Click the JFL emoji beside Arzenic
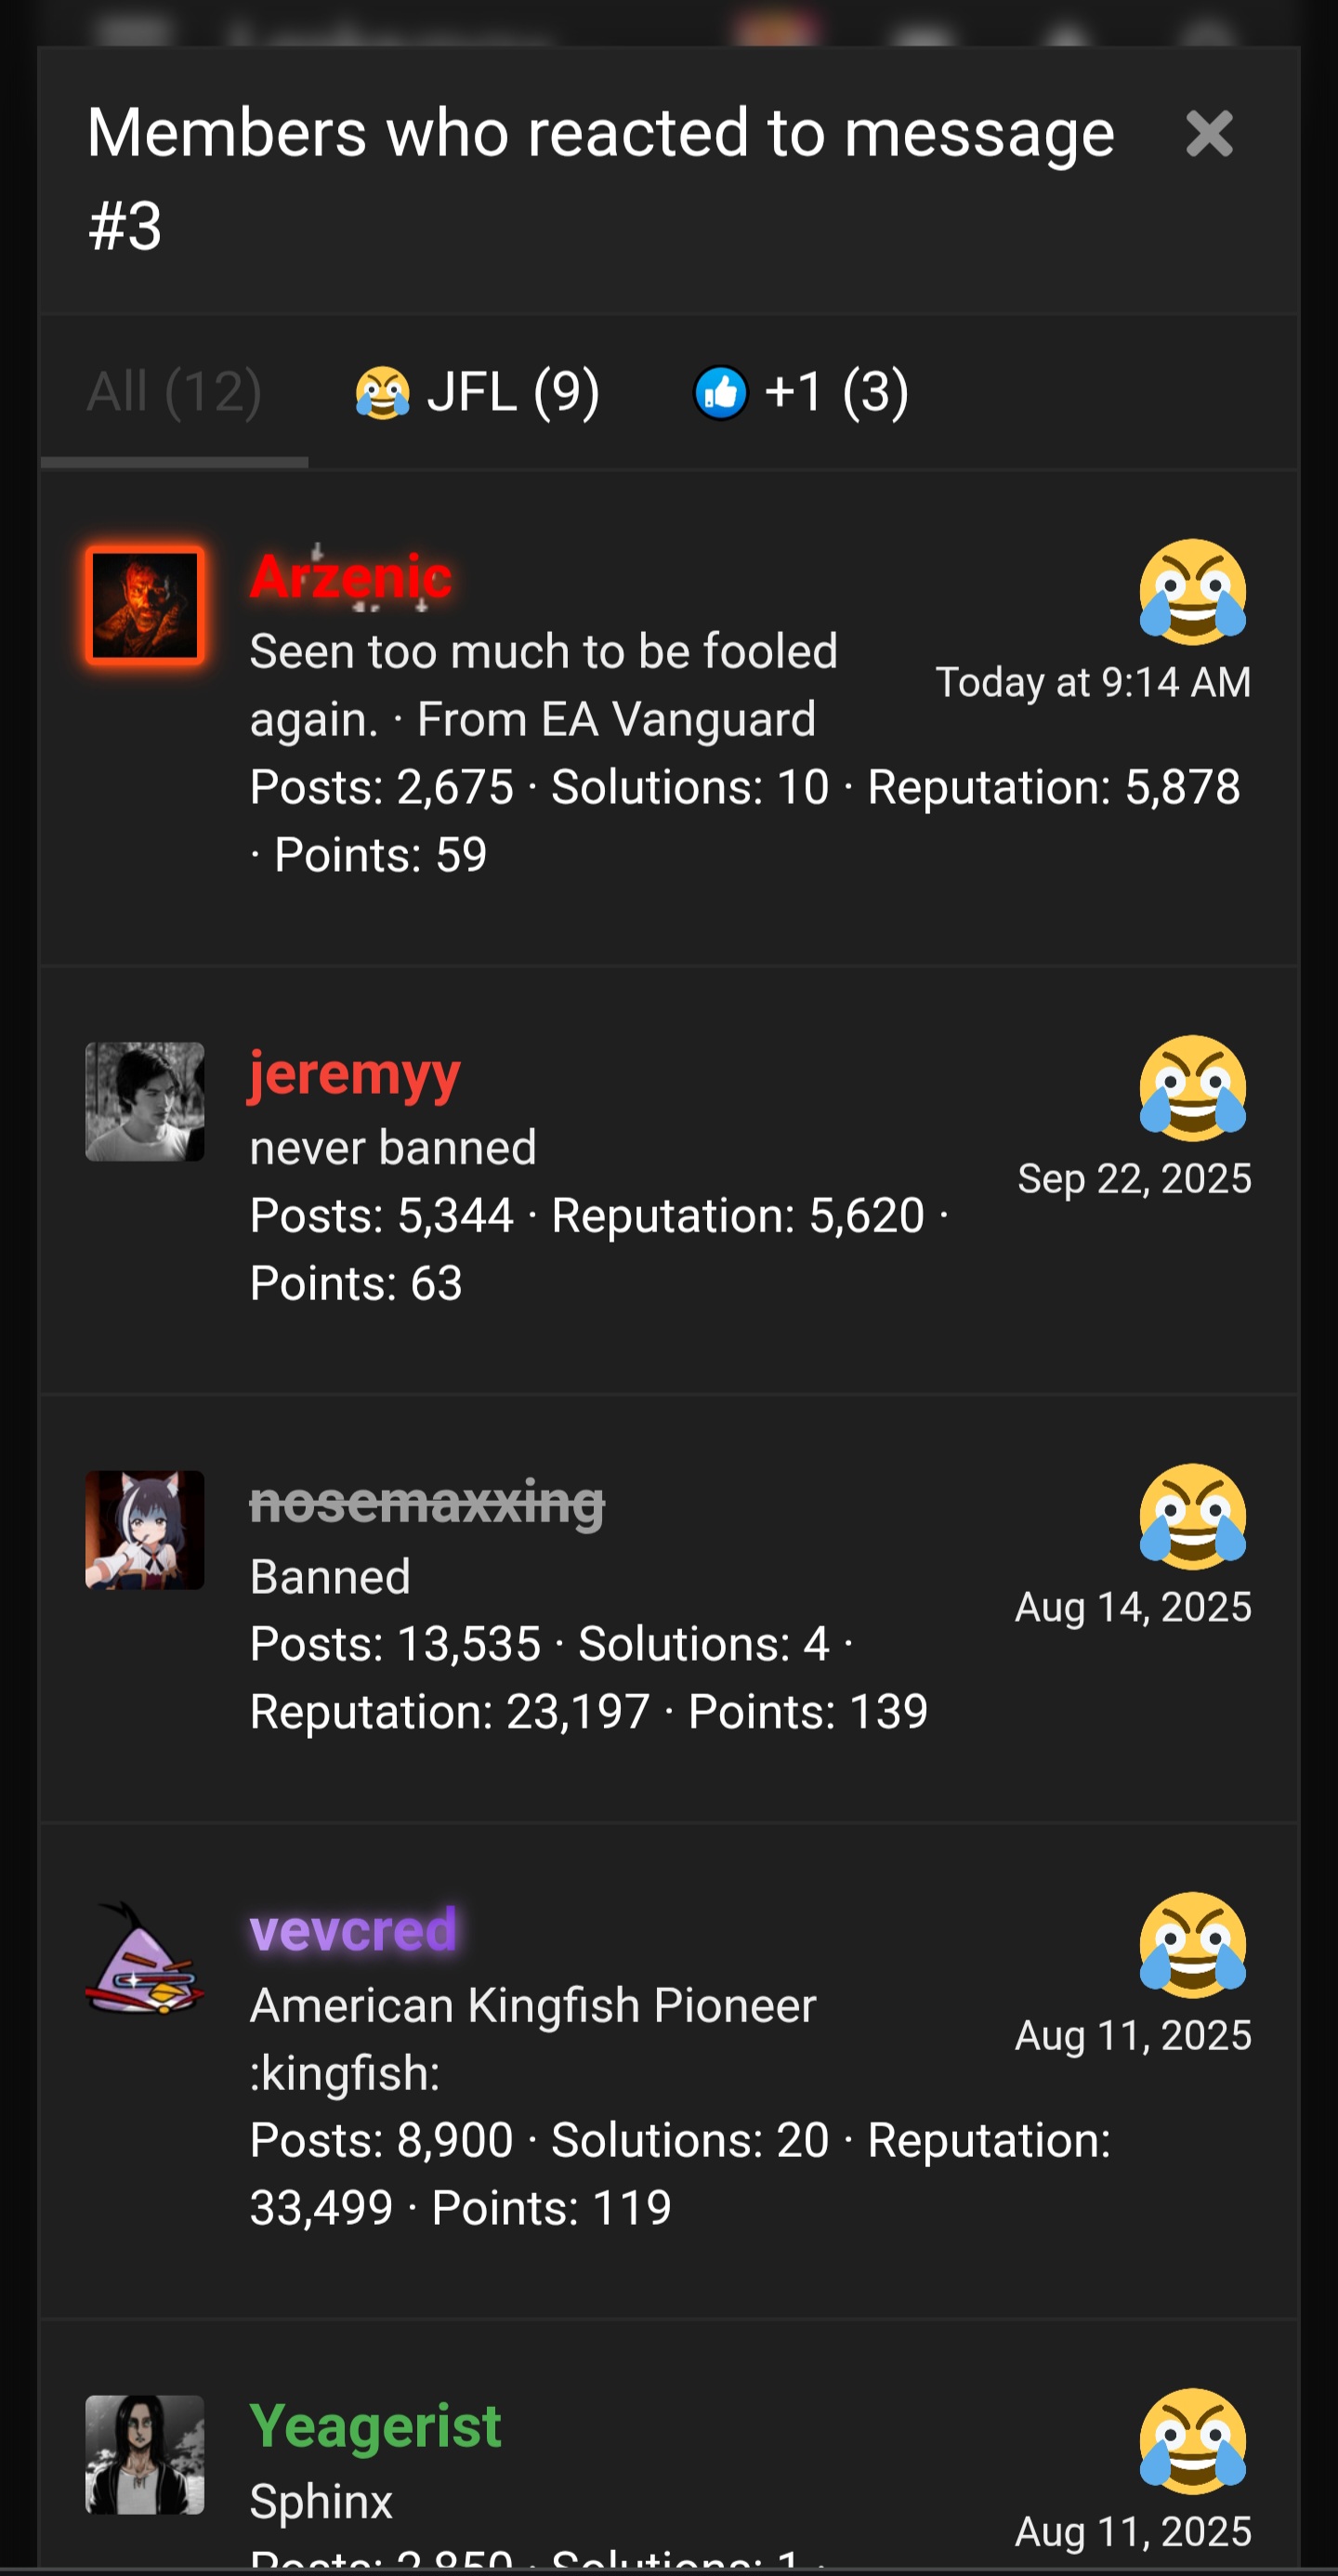The image size is (1338, 2576). coord(1192,591)
